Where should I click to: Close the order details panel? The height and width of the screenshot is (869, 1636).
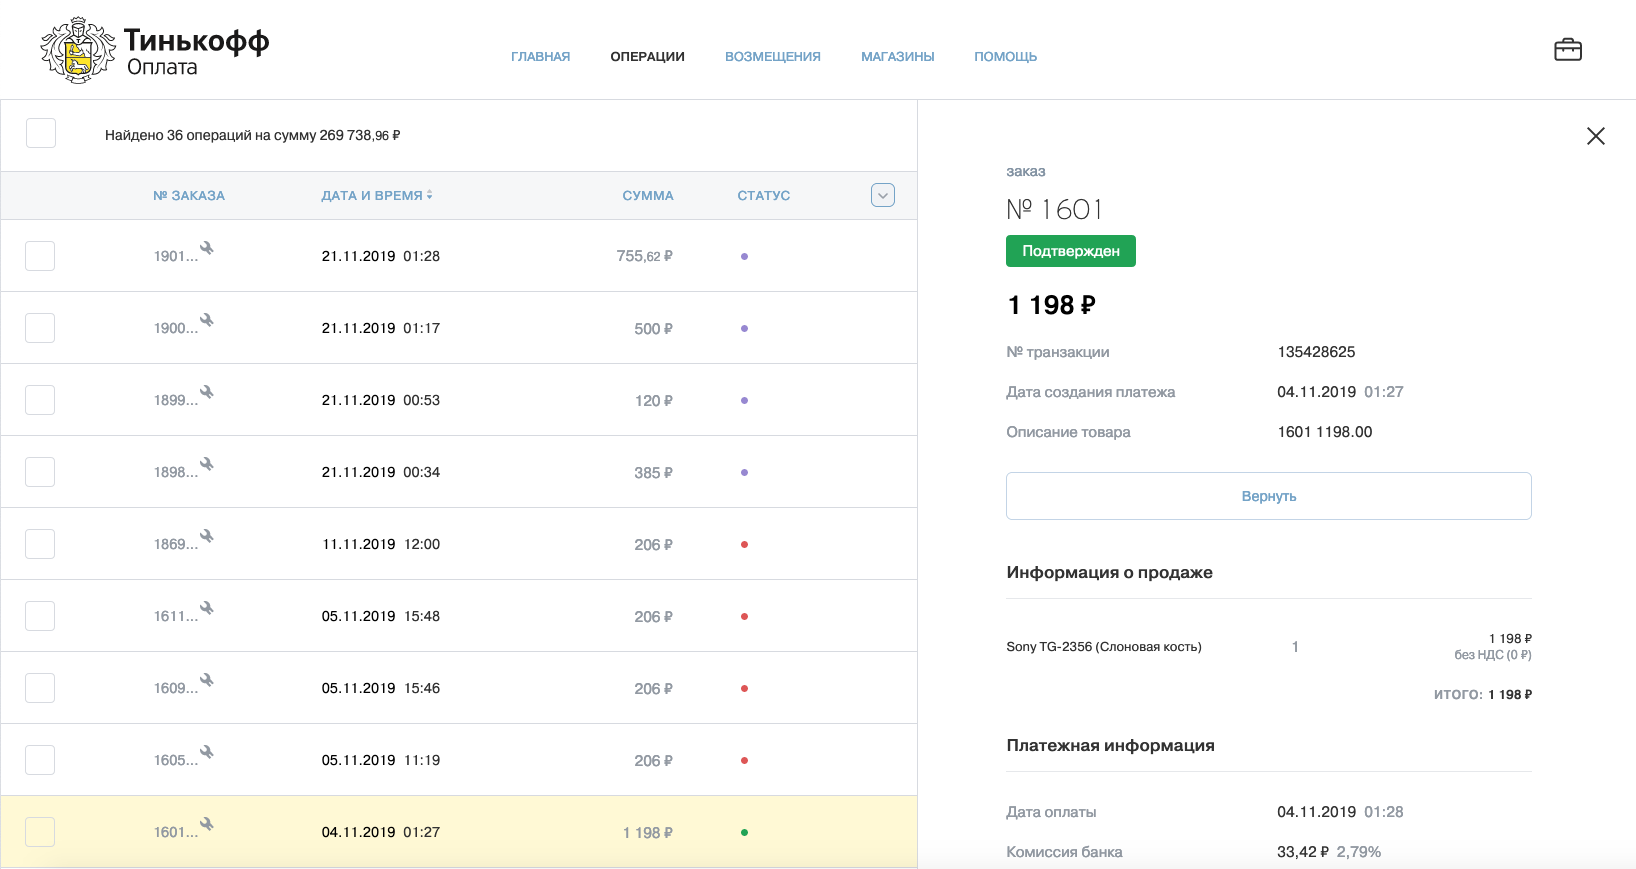tap(1595, 136)
